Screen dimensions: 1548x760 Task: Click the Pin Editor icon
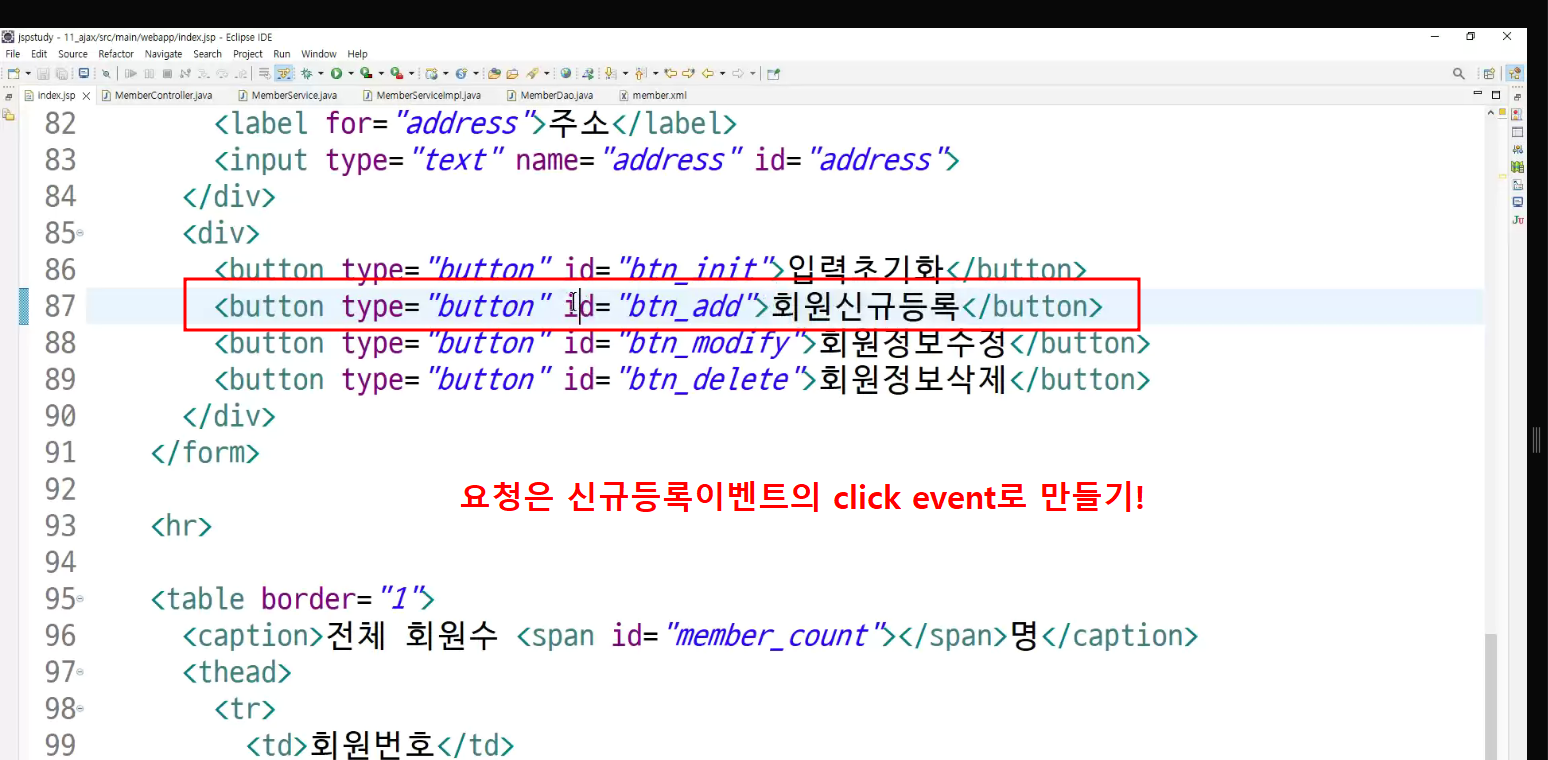(x=773, y=73)
